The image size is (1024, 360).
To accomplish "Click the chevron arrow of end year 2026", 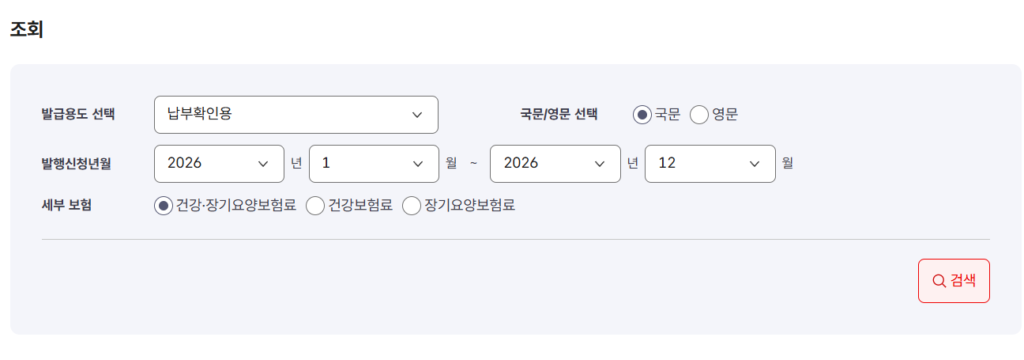I will (600, 163).
